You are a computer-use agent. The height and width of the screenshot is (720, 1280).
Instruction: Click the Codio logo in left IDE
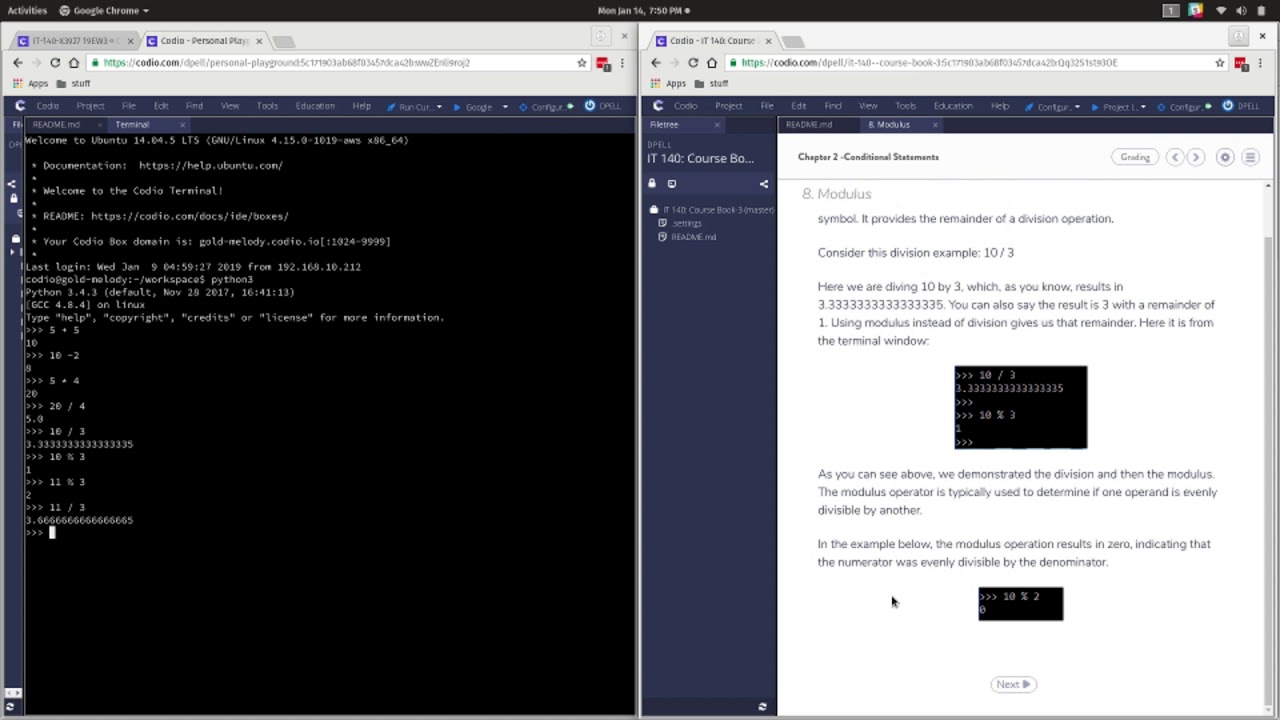coord(20,106)
